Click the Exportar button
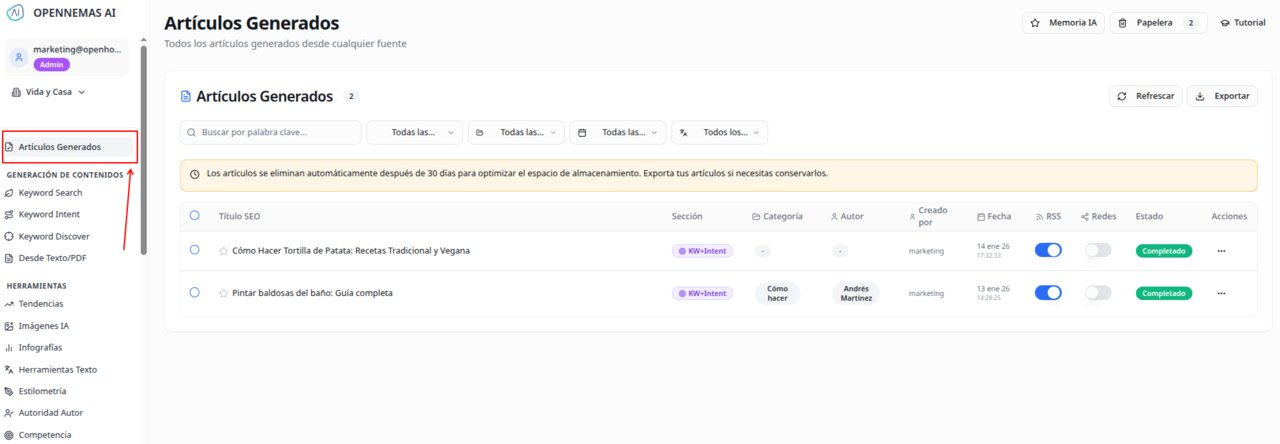Screen dimensions: 1280x444 1222,96
